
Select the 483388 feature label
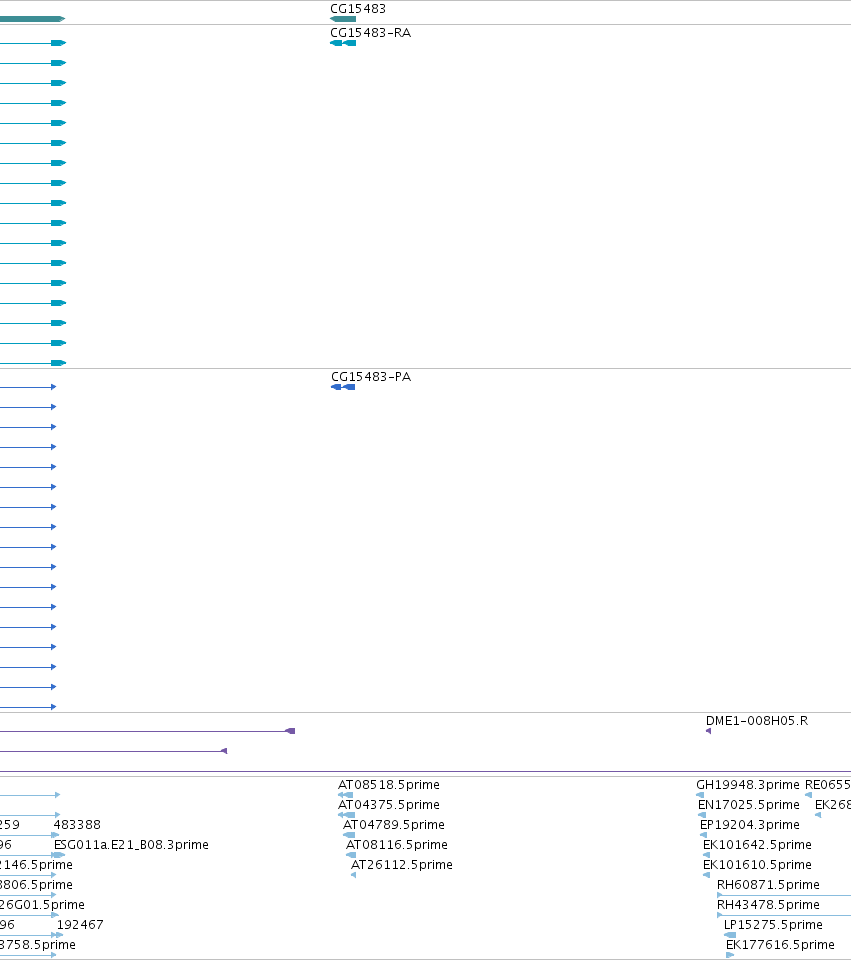pos(77,825)
